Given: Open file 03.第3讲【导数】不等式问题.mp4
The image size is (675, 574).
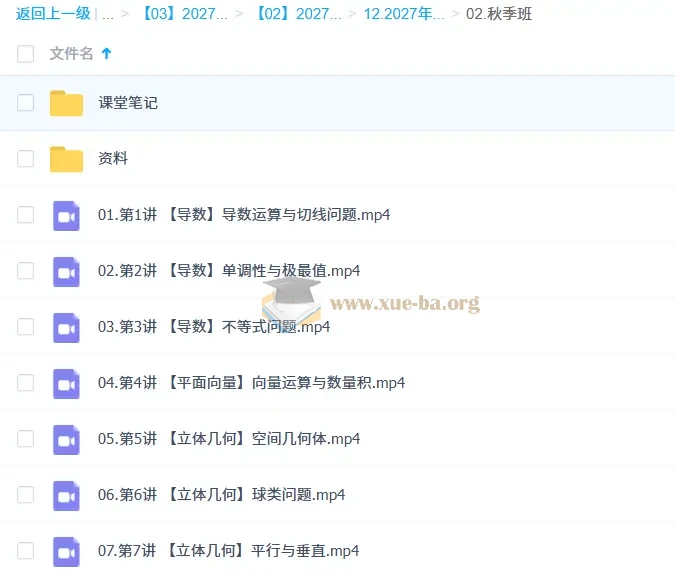Looking at the screenshot, I should click(214, 326).
